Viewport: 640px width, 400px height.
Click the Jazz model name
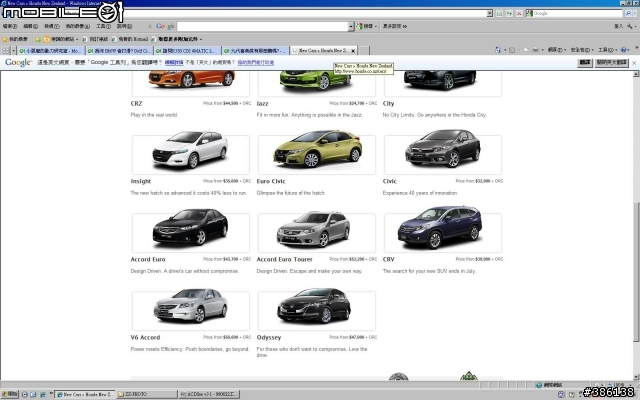[x=262, y=104]
